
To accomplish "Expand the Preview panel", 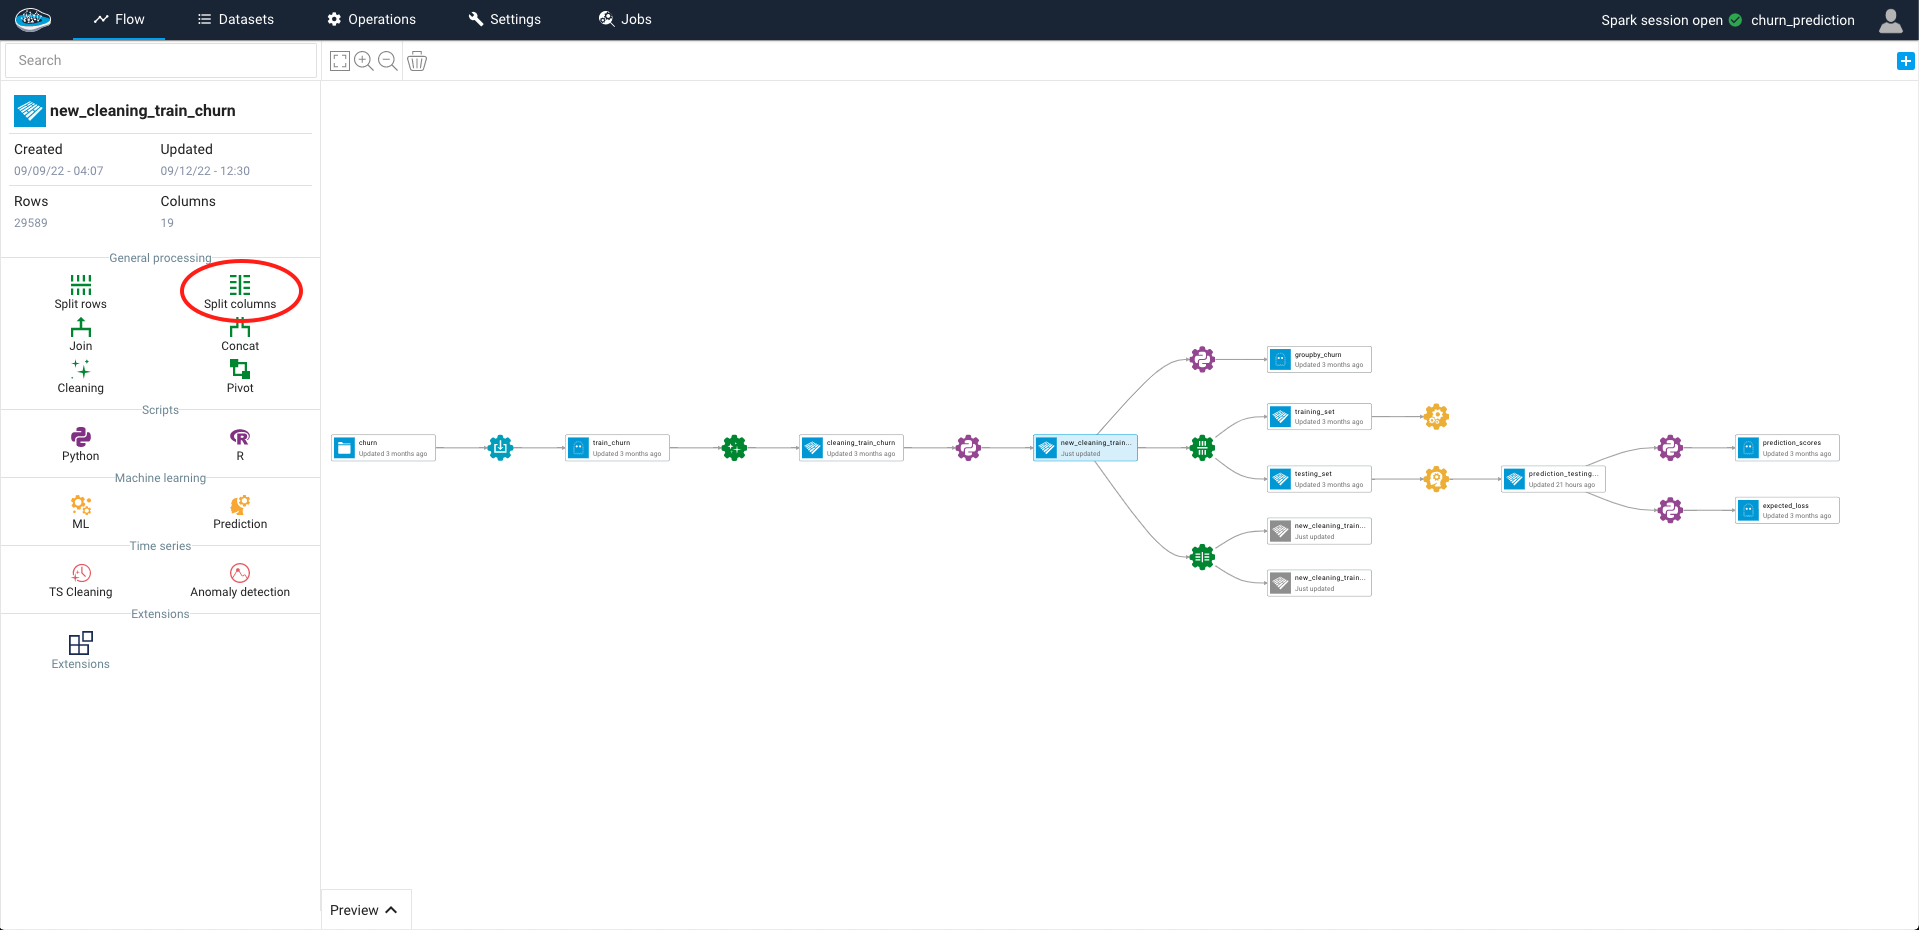I will tap(365, 910).
